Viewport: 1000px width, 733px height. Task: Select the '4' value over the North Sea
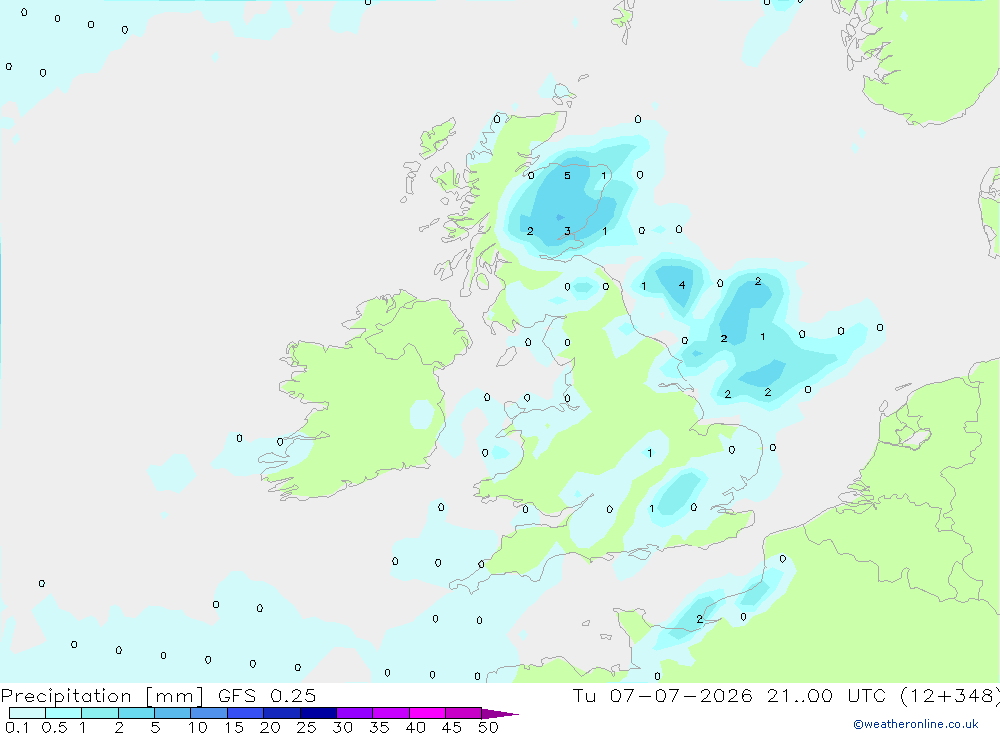(x=682, y=285)
